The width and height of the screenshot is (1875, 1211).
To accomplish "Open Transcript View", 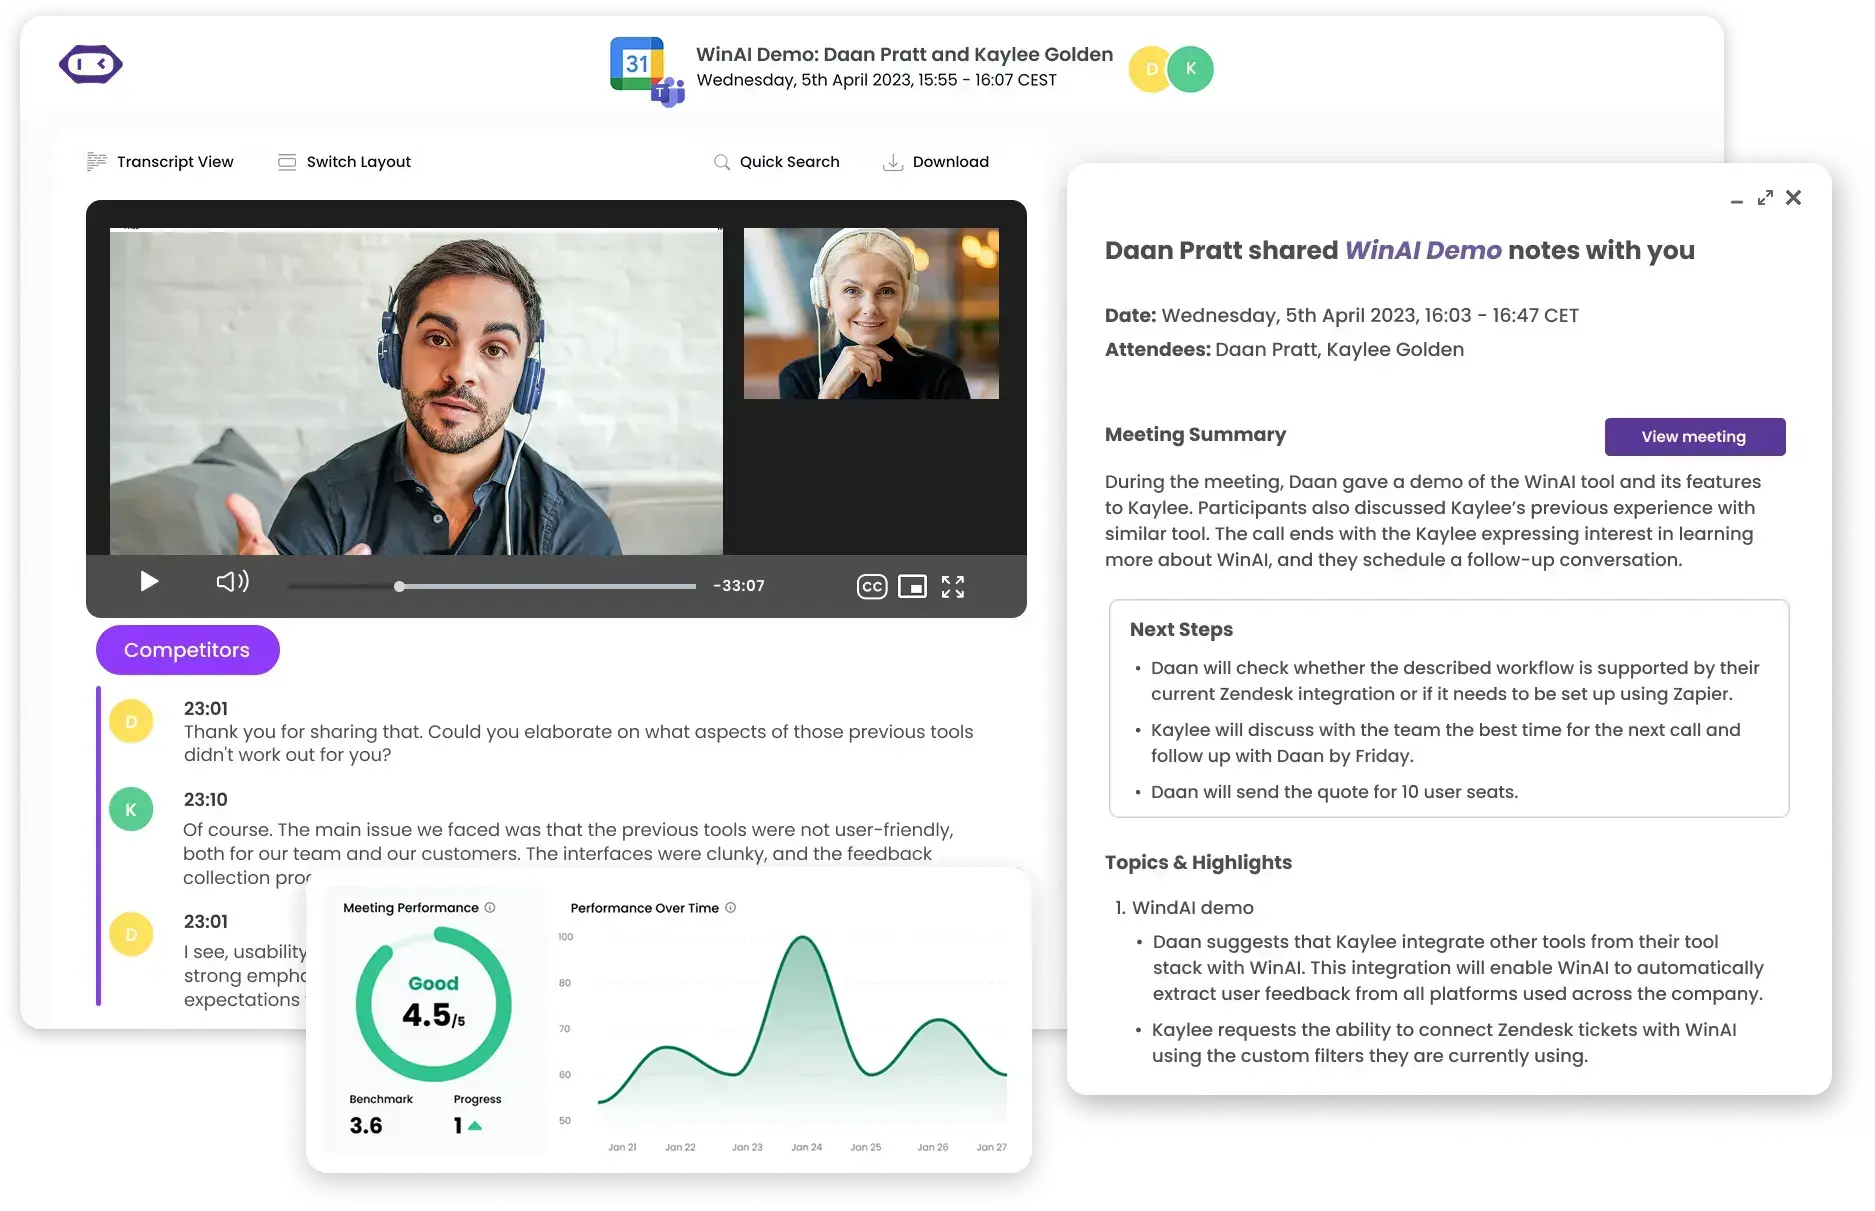I will pyautogui.click(x=174, y=161).
